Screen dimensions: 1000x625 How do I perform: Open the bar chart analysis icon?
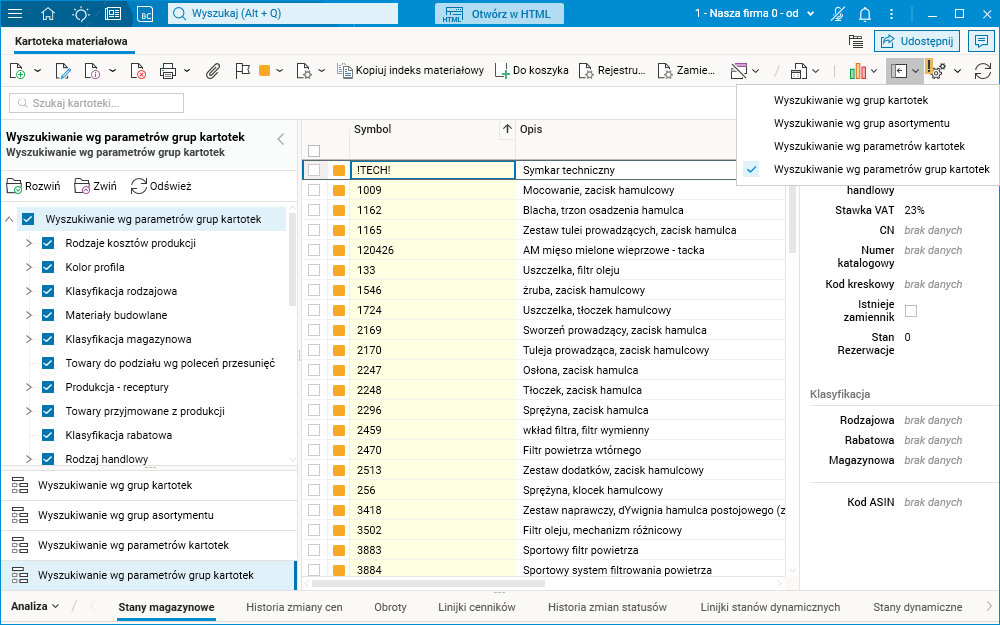pyautogui.click(x=857, y=71)
